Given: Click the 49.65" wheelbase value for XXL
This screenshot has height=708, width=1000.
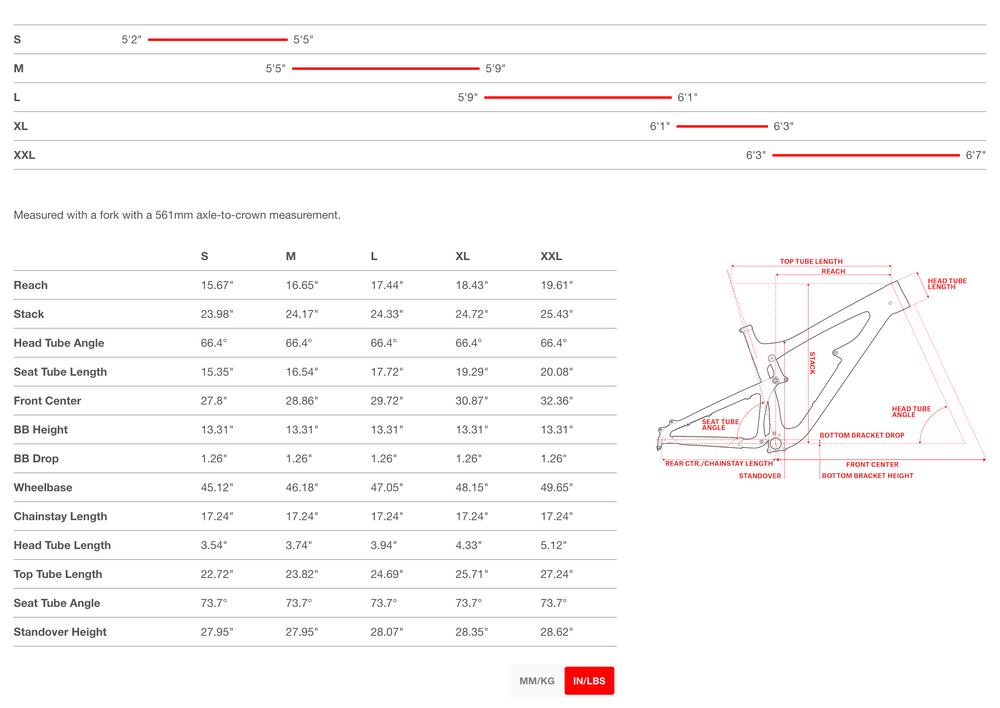Looking at the screenshot, I should [x=557, y=488].
